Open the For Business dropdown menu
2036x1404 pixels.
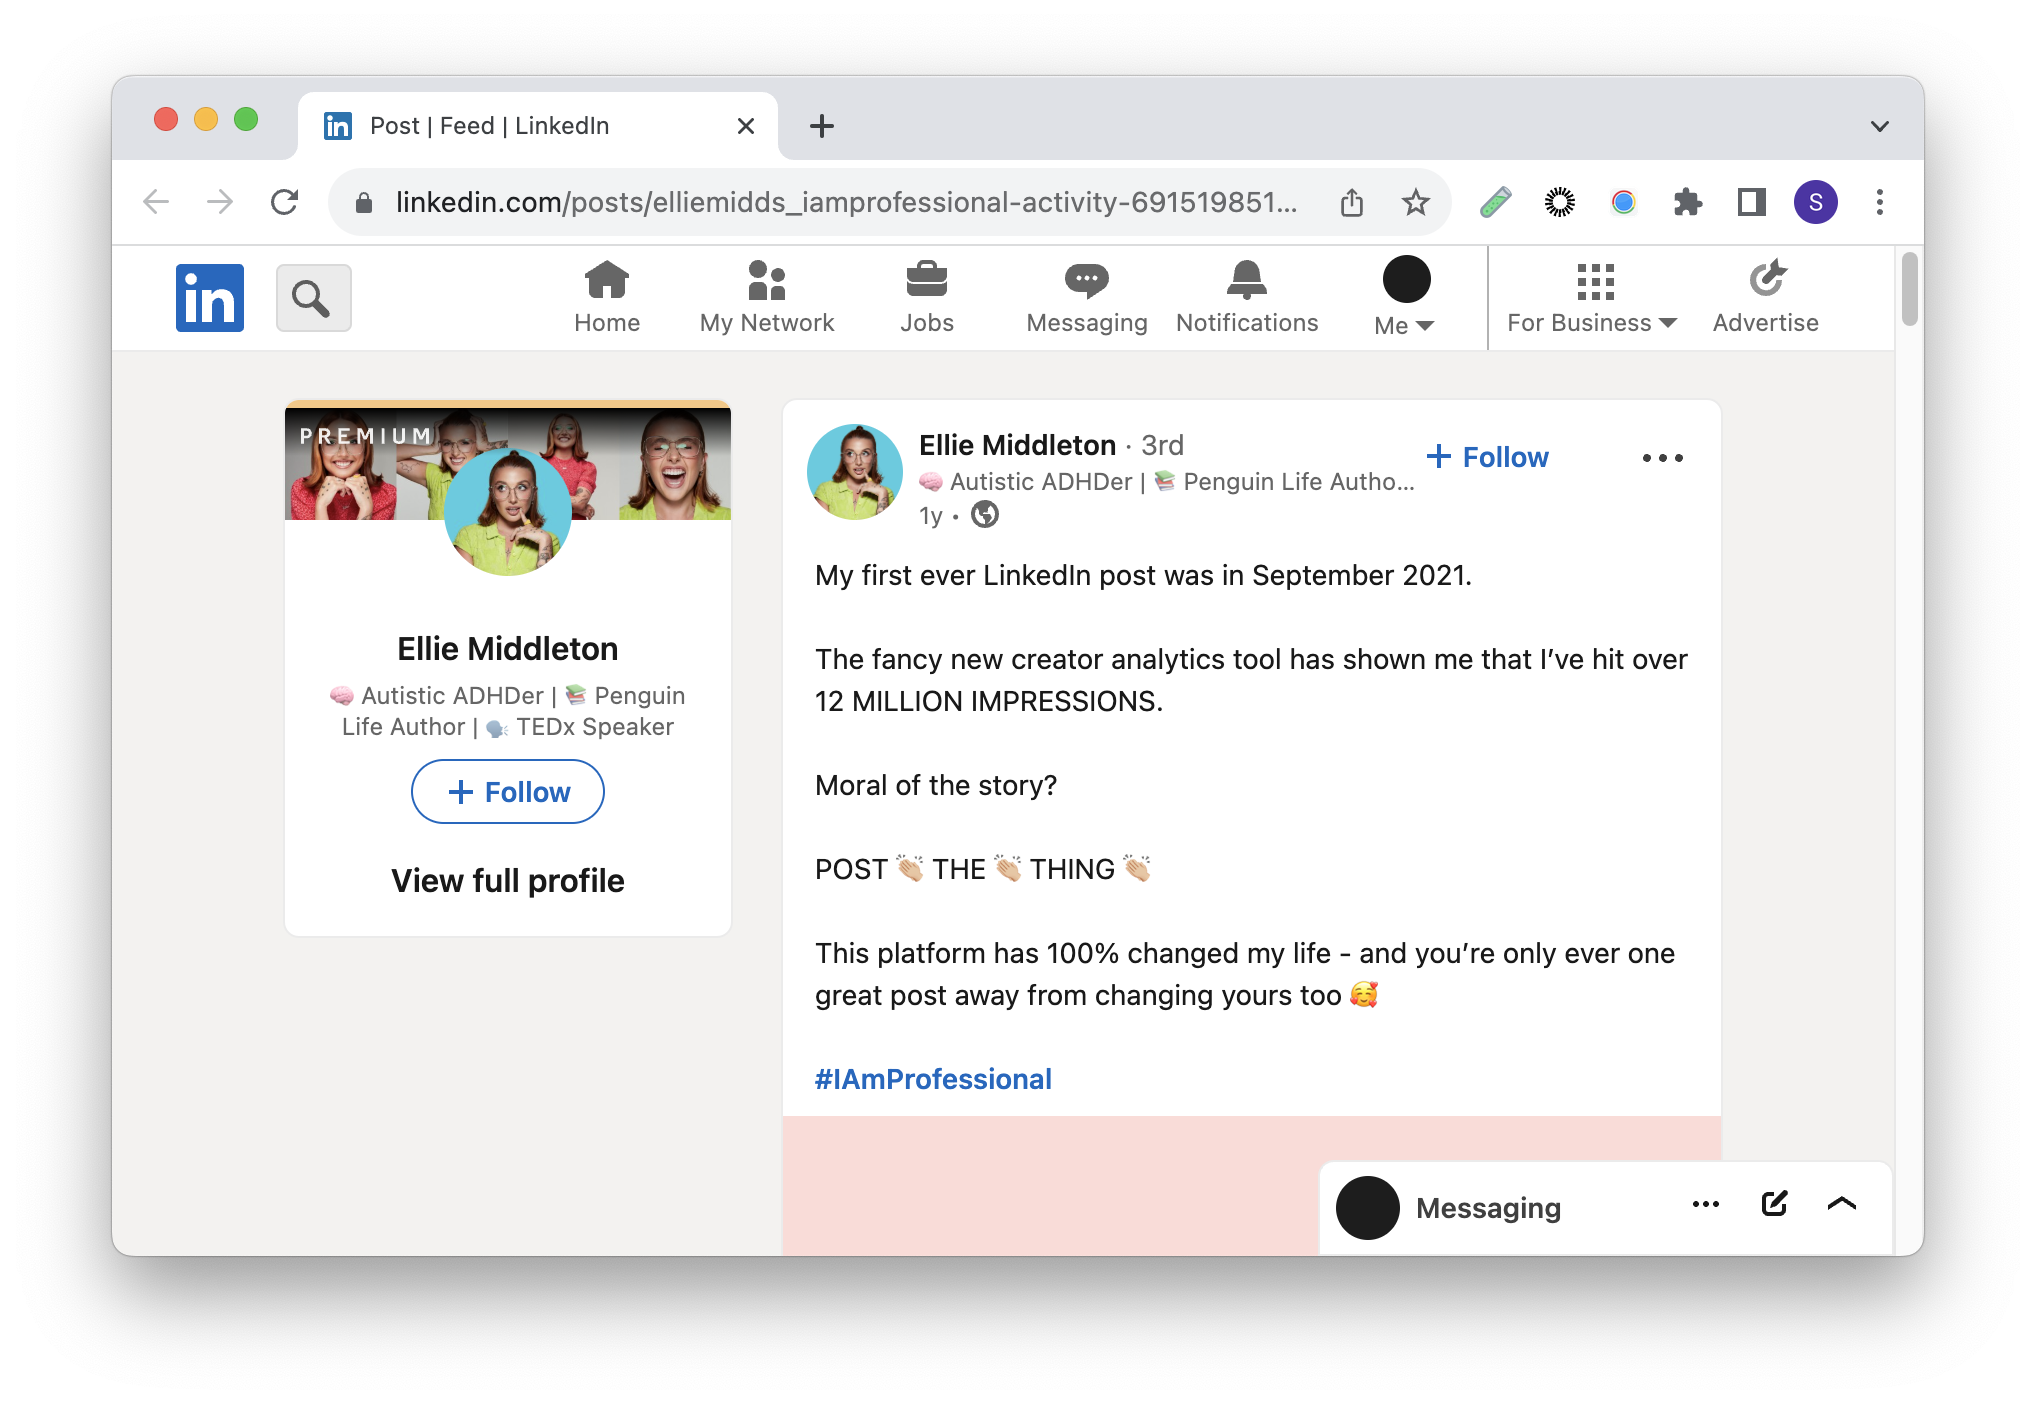point(1592,297)
